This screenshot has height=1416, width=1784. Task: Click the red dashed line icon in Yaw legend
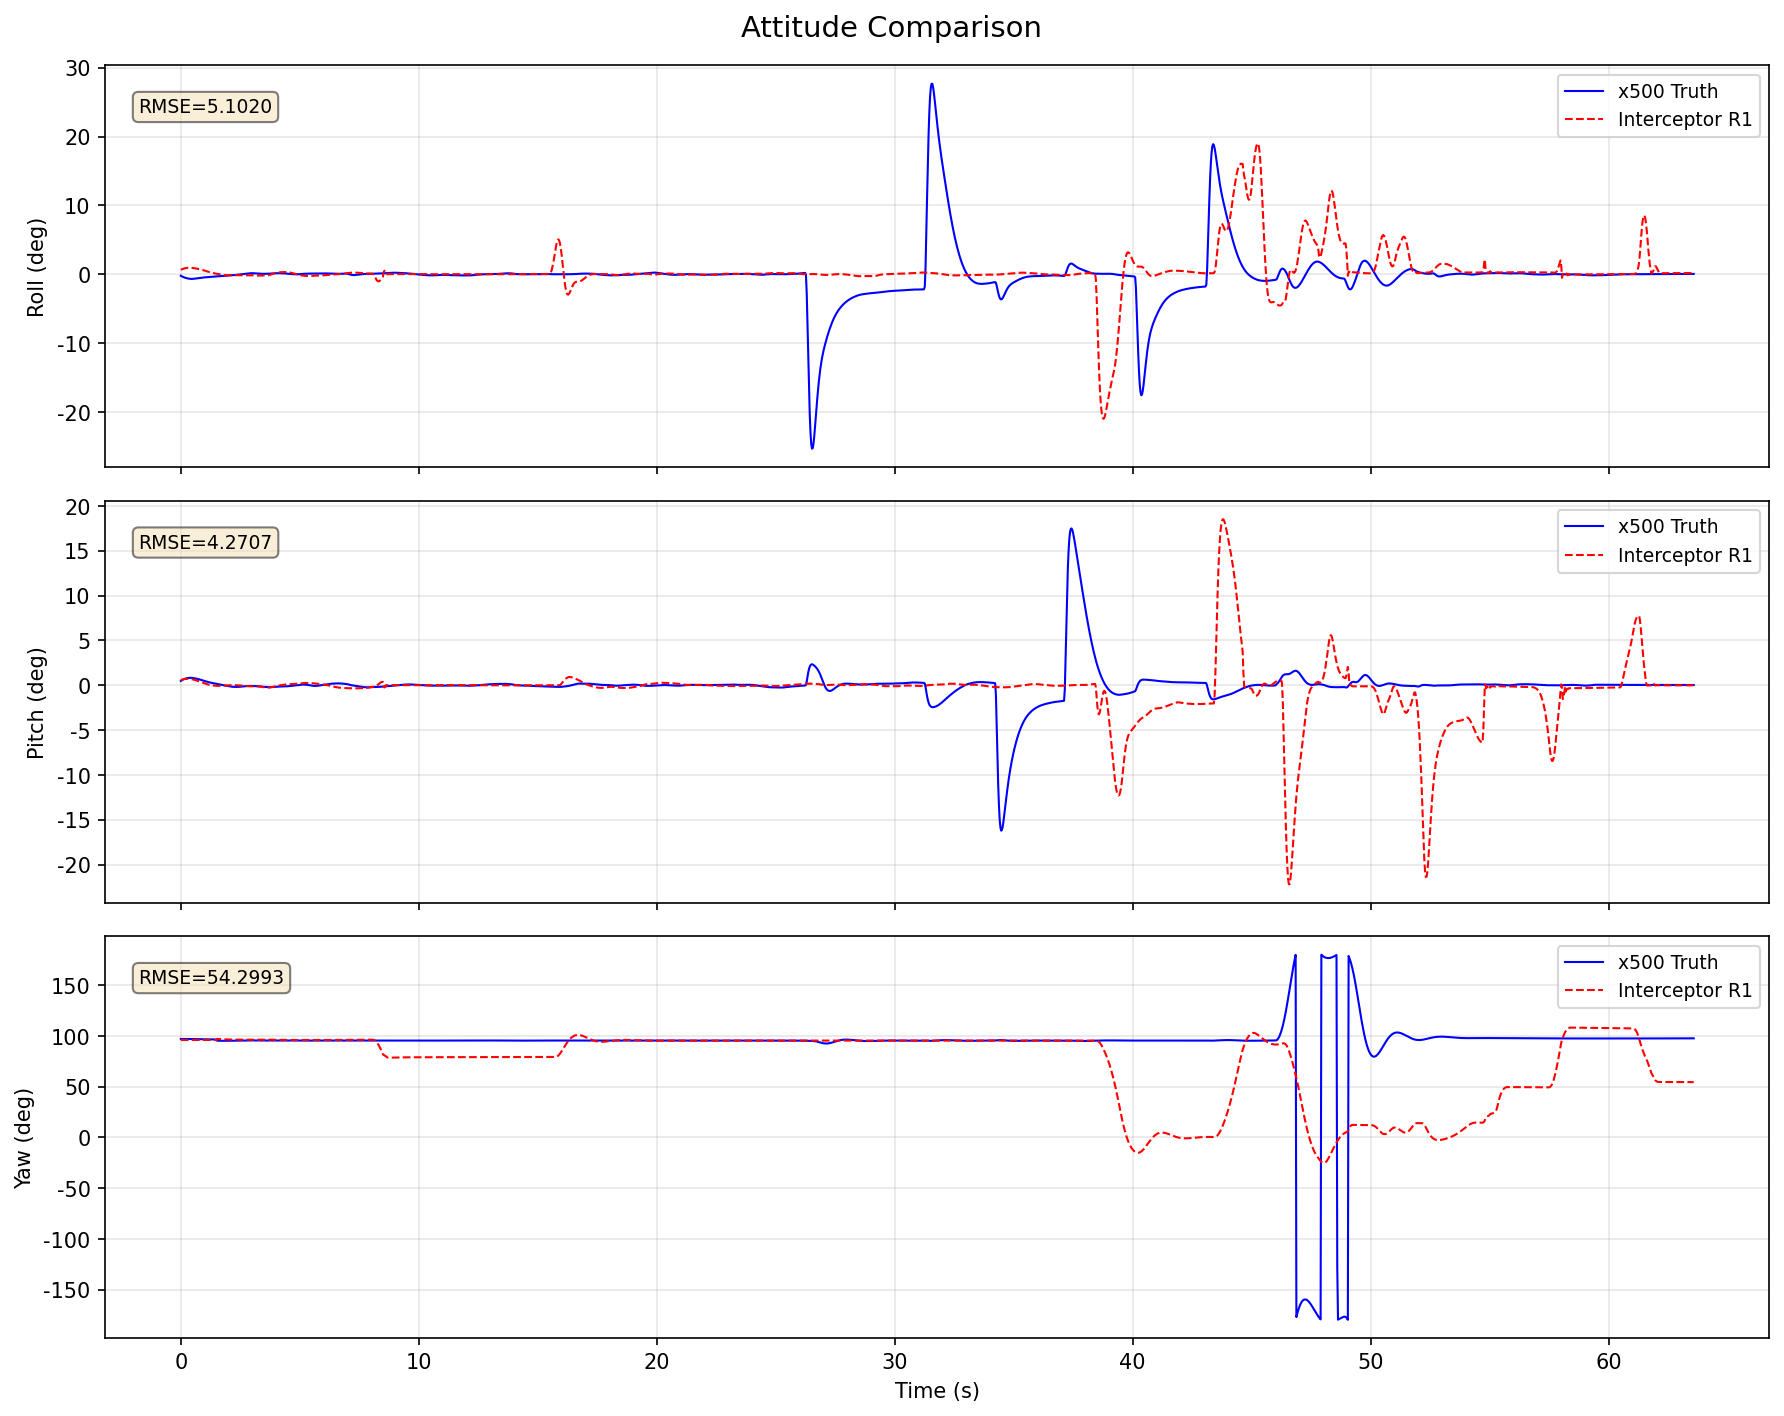click(x=1586, y=991)
